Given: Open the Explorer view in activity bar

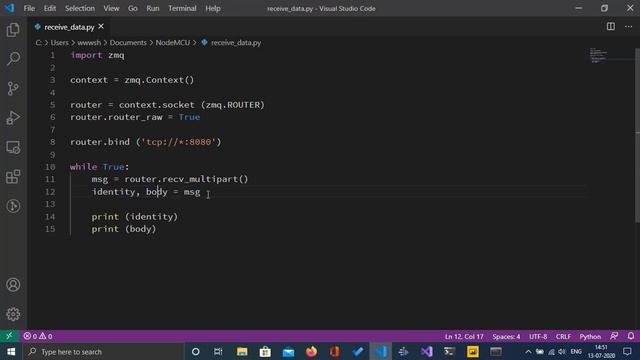Looking at the screenshot, I should coord(13,30).
